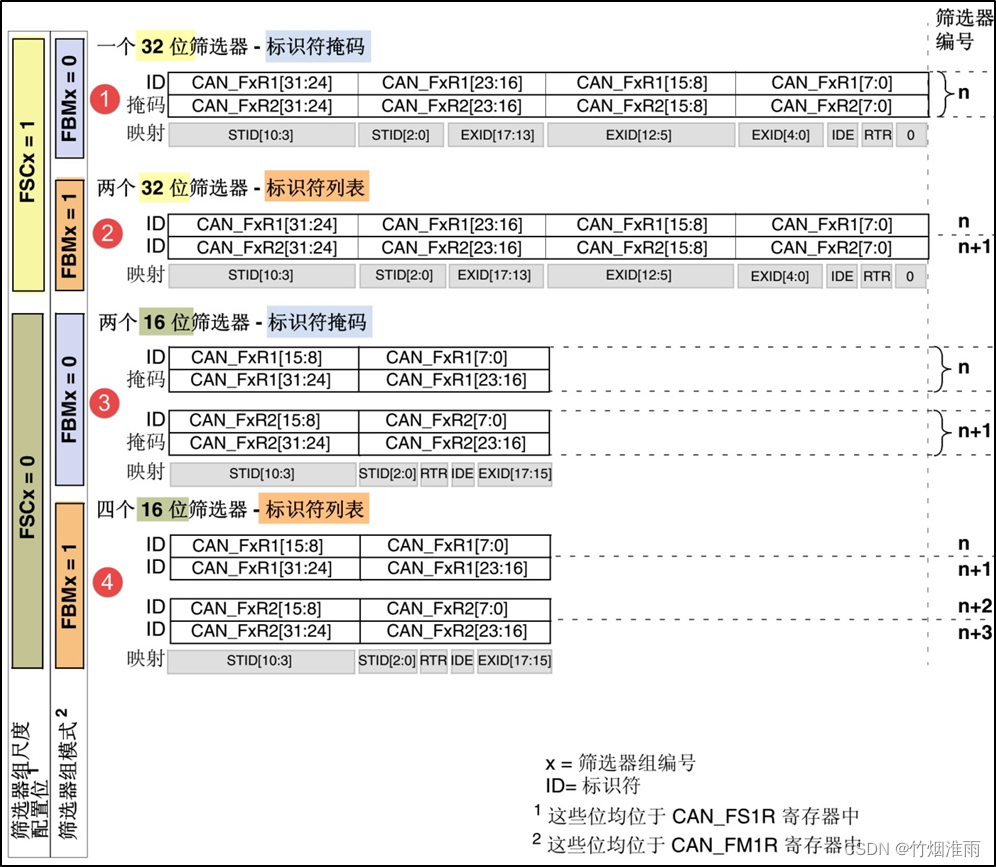This screenshot has height=867, width=996.
Task: Click the footnote mentioning 'CAN_FS1R 寄存器'
Action: click(x=697, y=816)
